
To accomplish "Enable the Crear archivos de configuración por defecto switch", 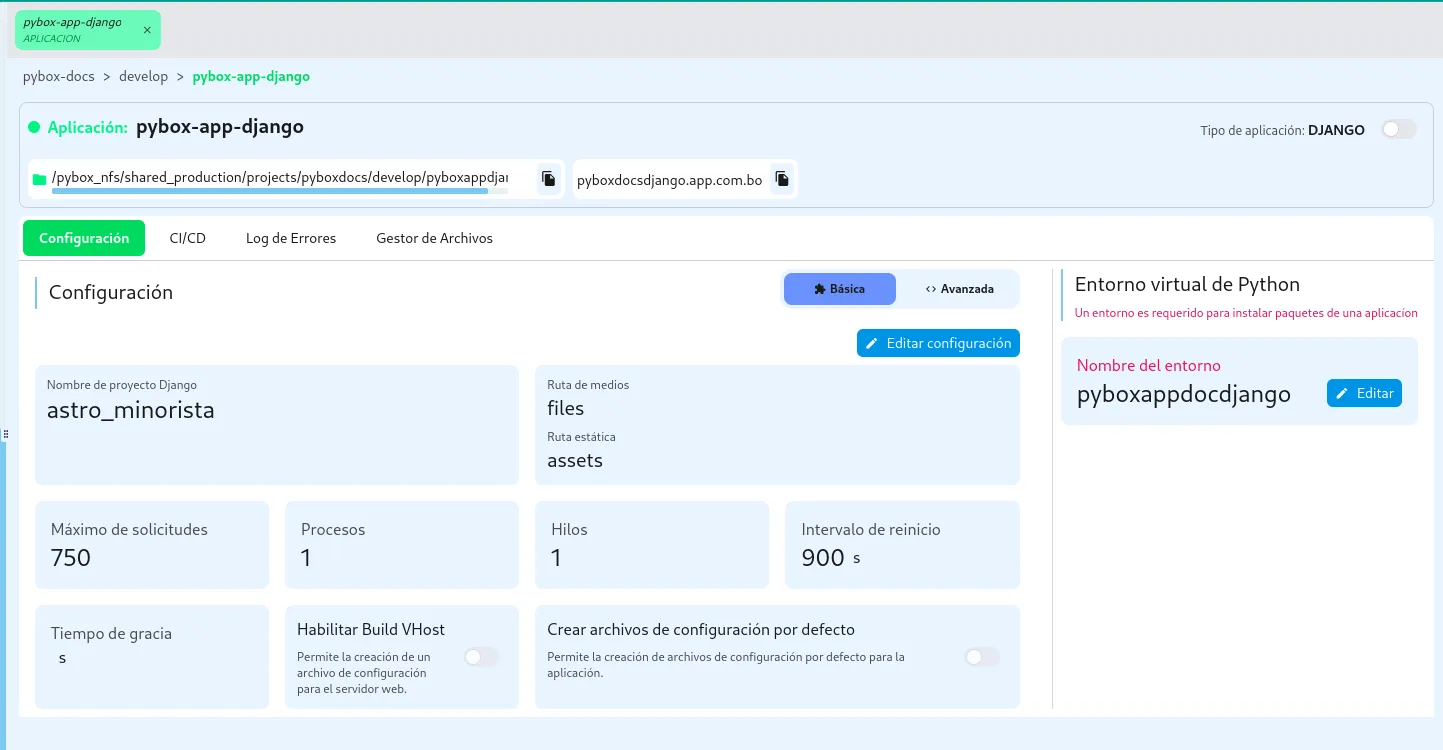I will (982, 657).
